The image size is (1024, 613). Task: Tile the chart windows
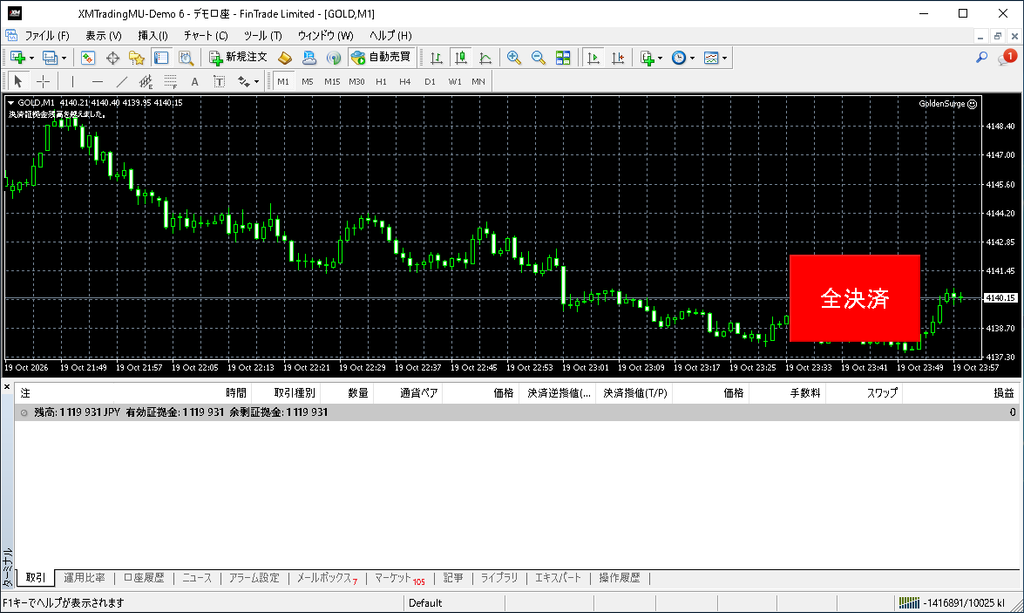(x=563, y=58)
